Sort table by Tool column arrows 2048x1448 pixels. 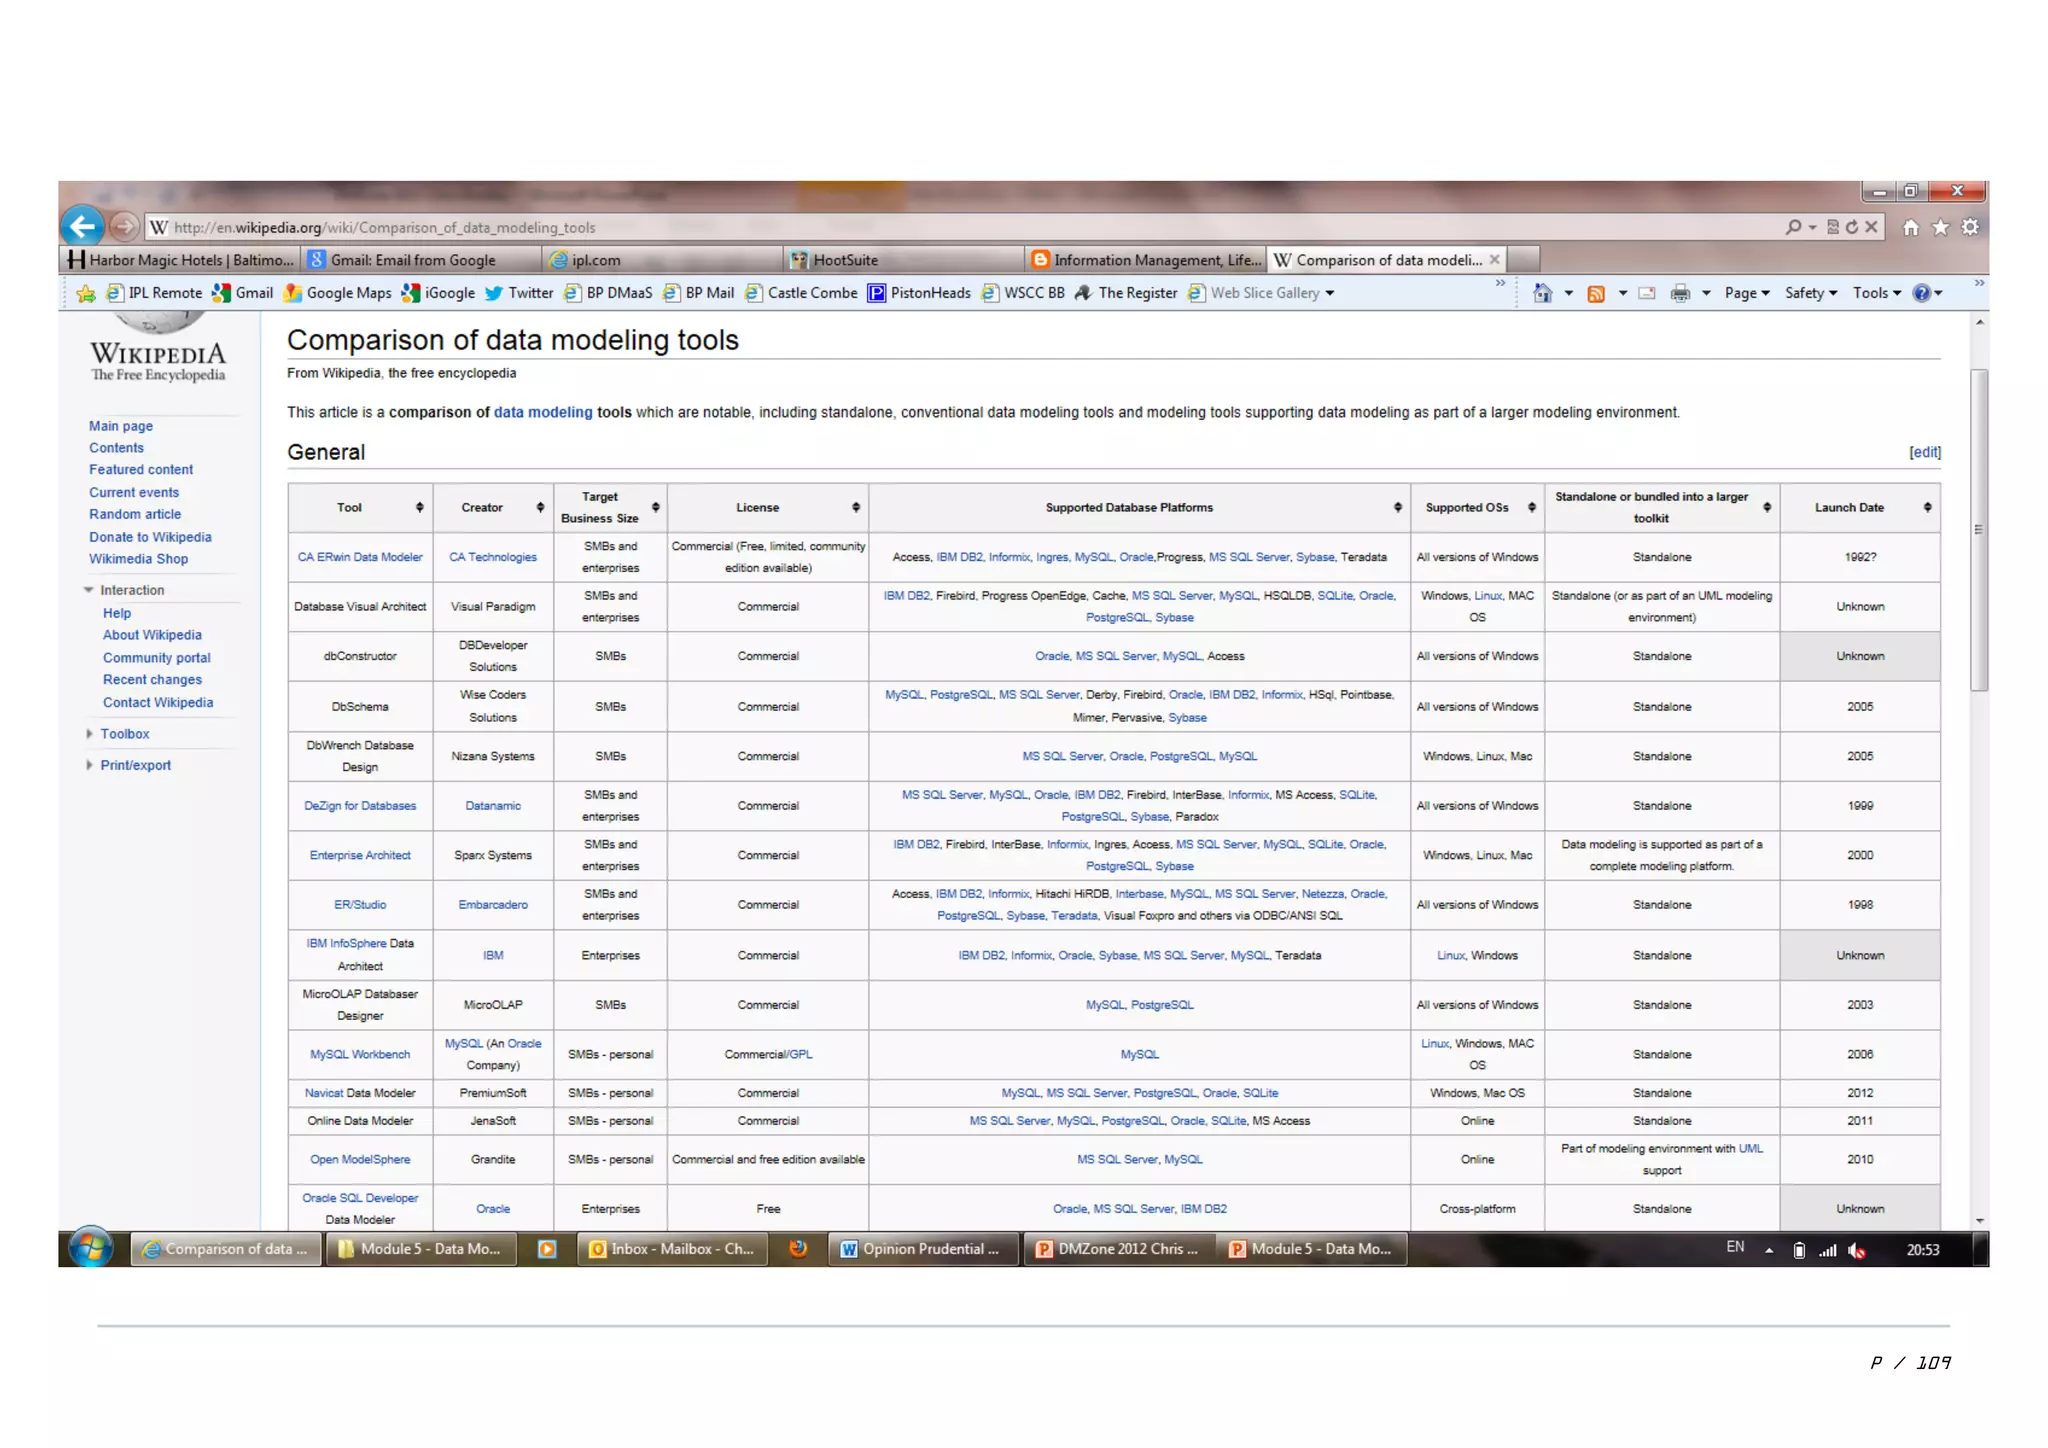[x=420, y=507]
